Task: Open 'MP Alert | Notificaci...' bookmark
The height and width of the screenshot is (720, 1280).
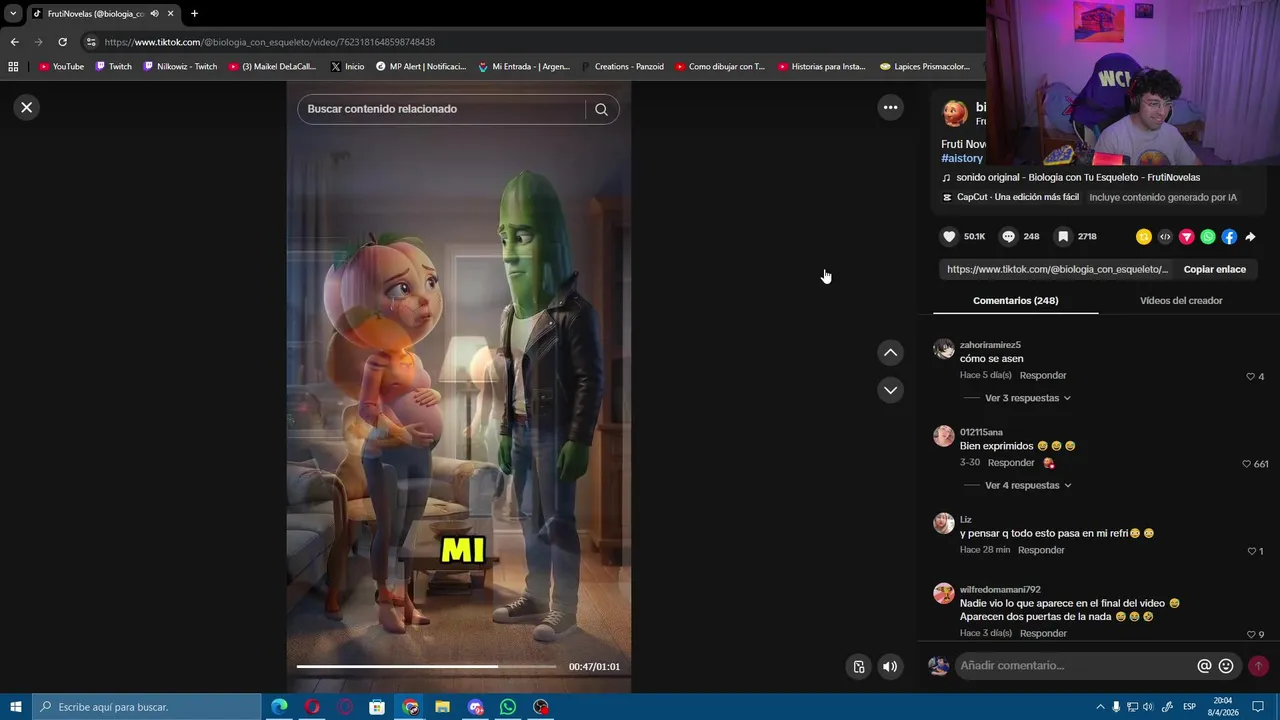Action: coord(421,67)
